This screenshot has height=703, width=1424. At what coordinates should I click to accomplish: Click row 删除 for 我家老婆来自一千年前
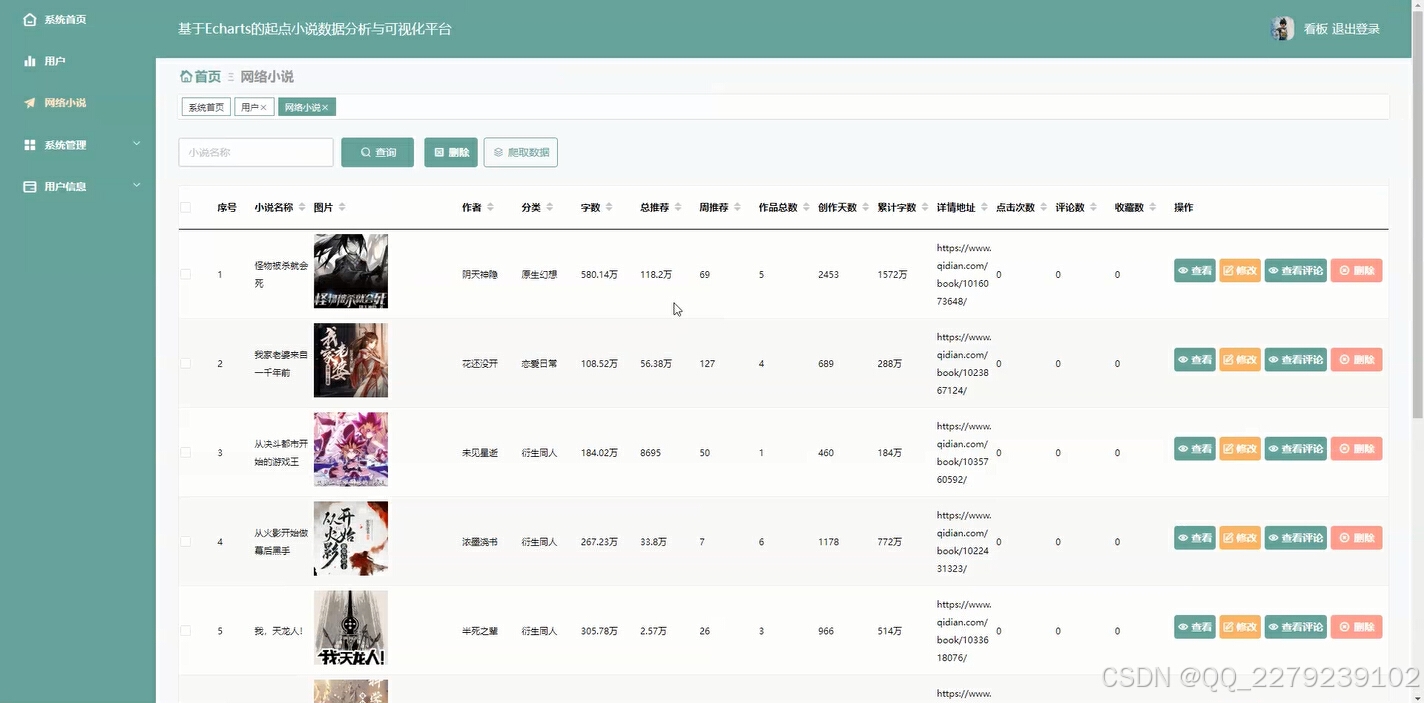pos(1357,359)
